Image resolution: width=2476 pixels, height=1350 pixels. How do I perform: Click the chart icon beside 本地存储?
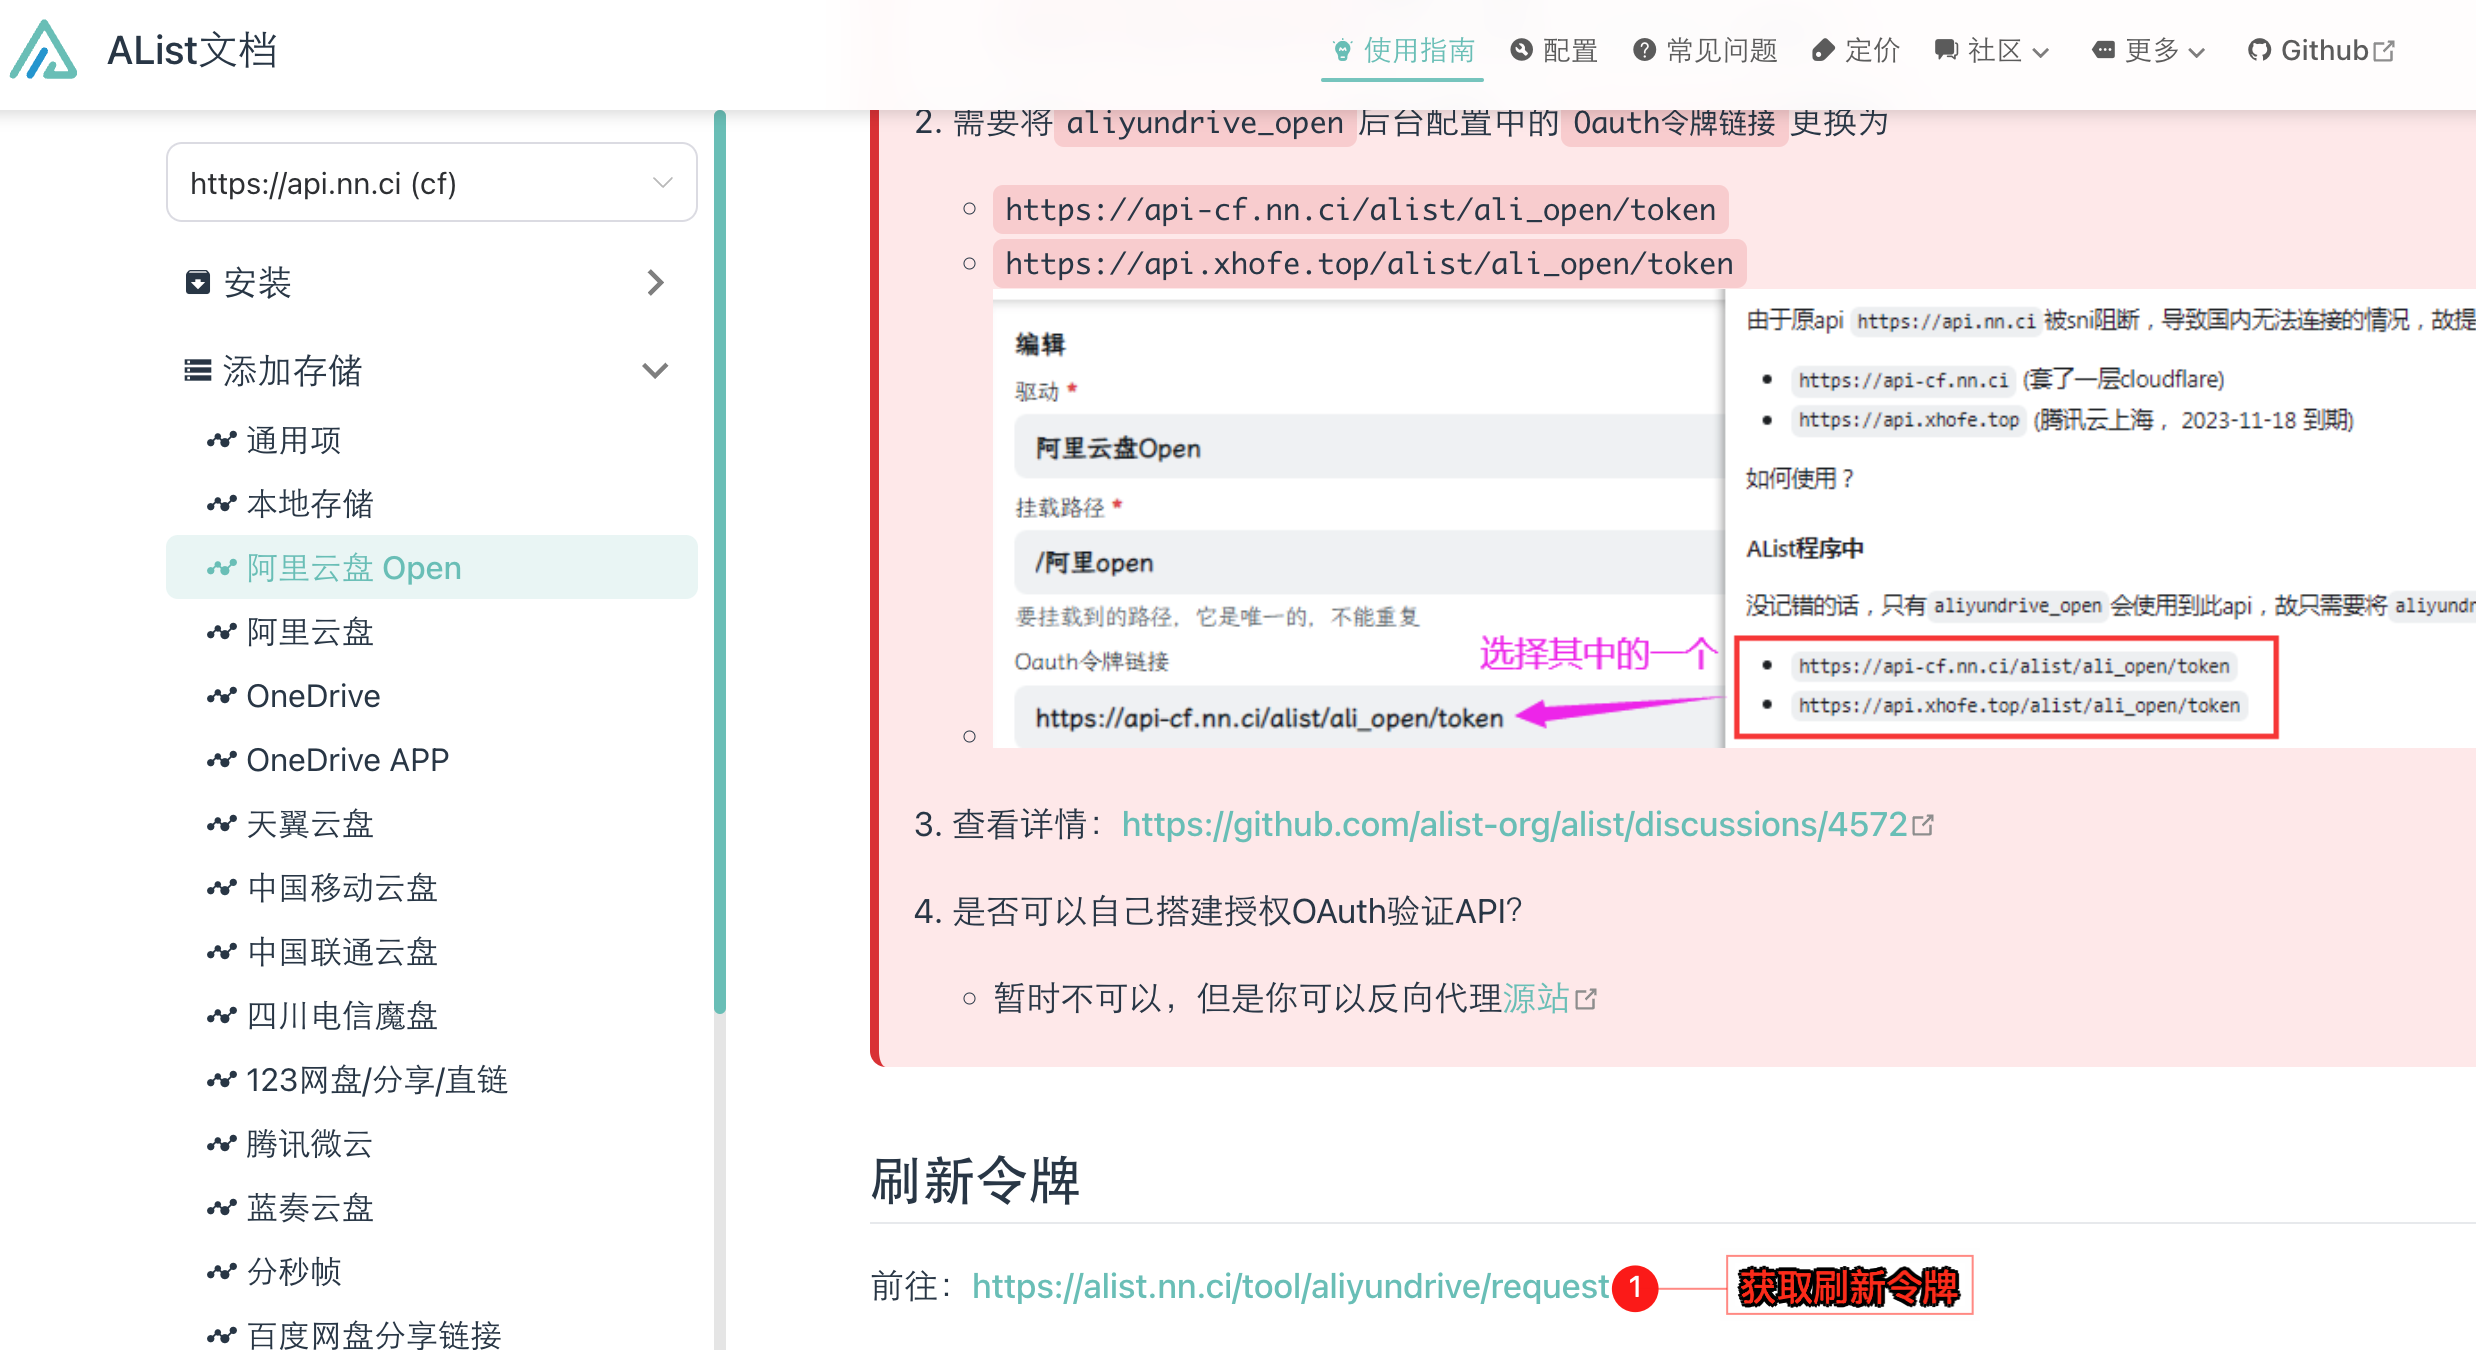221,504
